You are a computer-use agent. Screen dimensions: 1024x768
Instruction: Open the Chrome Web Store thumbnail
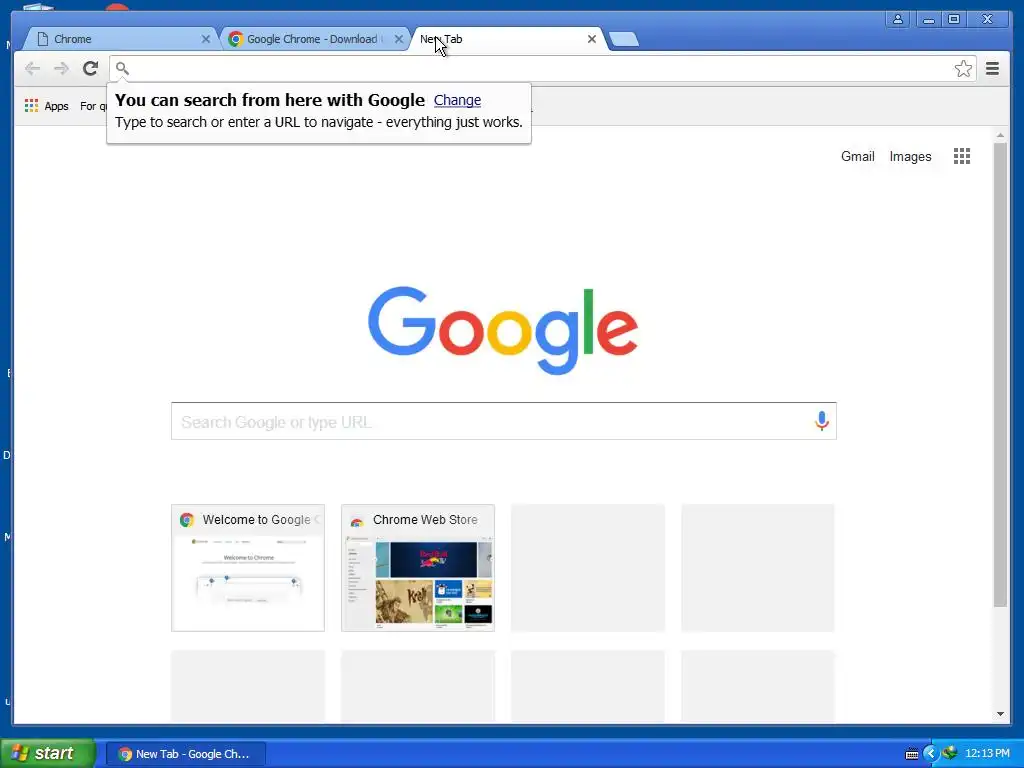pos(417,568)
